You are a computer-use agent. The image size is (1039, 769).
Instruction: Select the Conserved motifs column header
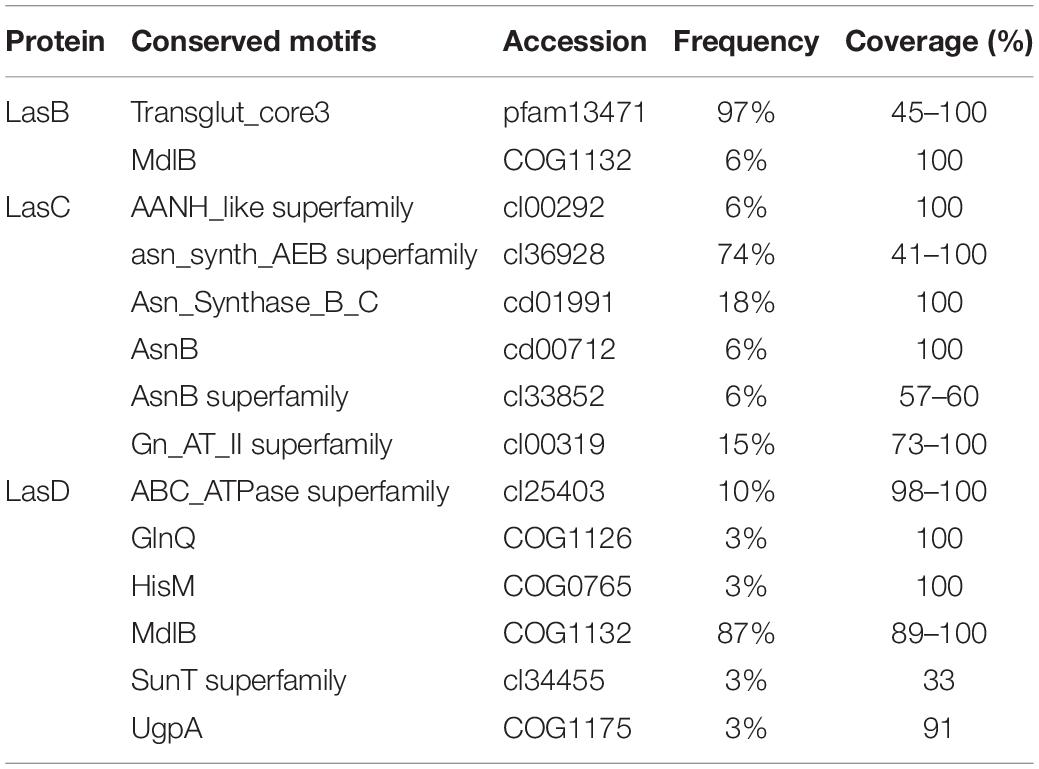coord(254,41)
